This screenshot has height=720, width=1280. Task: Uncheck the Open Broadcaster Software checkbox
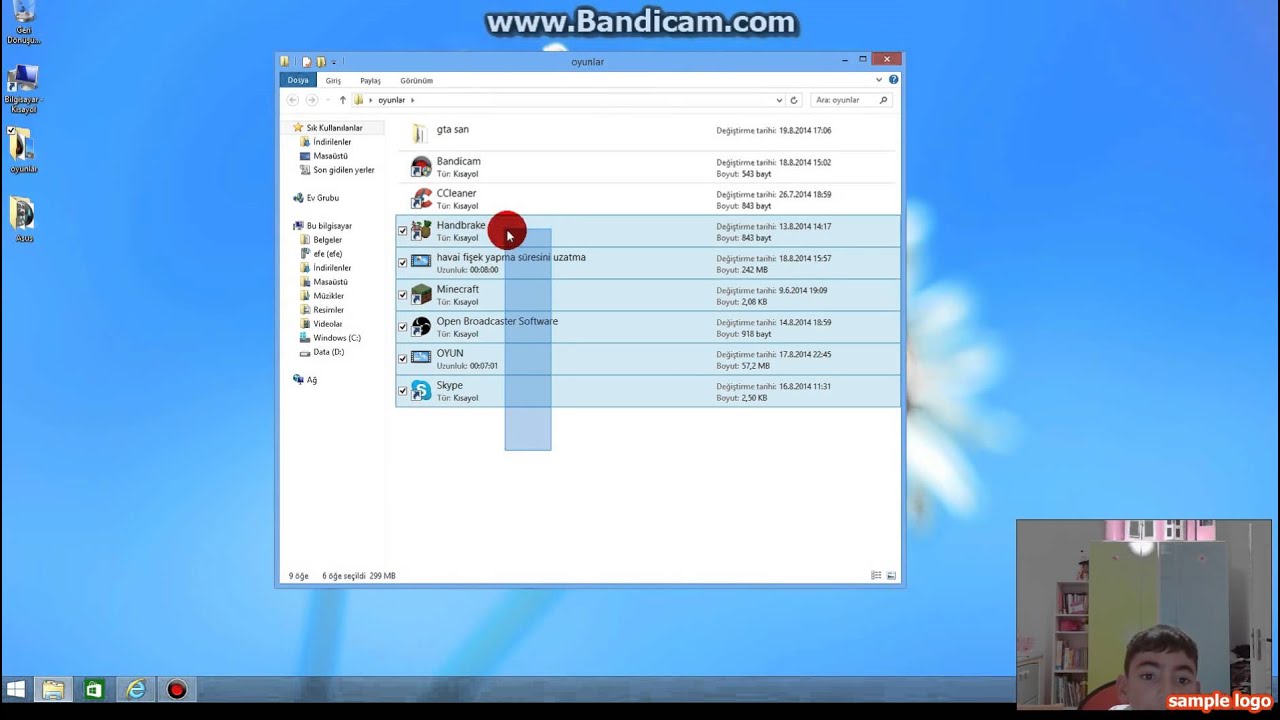click(x=403, y=327)
